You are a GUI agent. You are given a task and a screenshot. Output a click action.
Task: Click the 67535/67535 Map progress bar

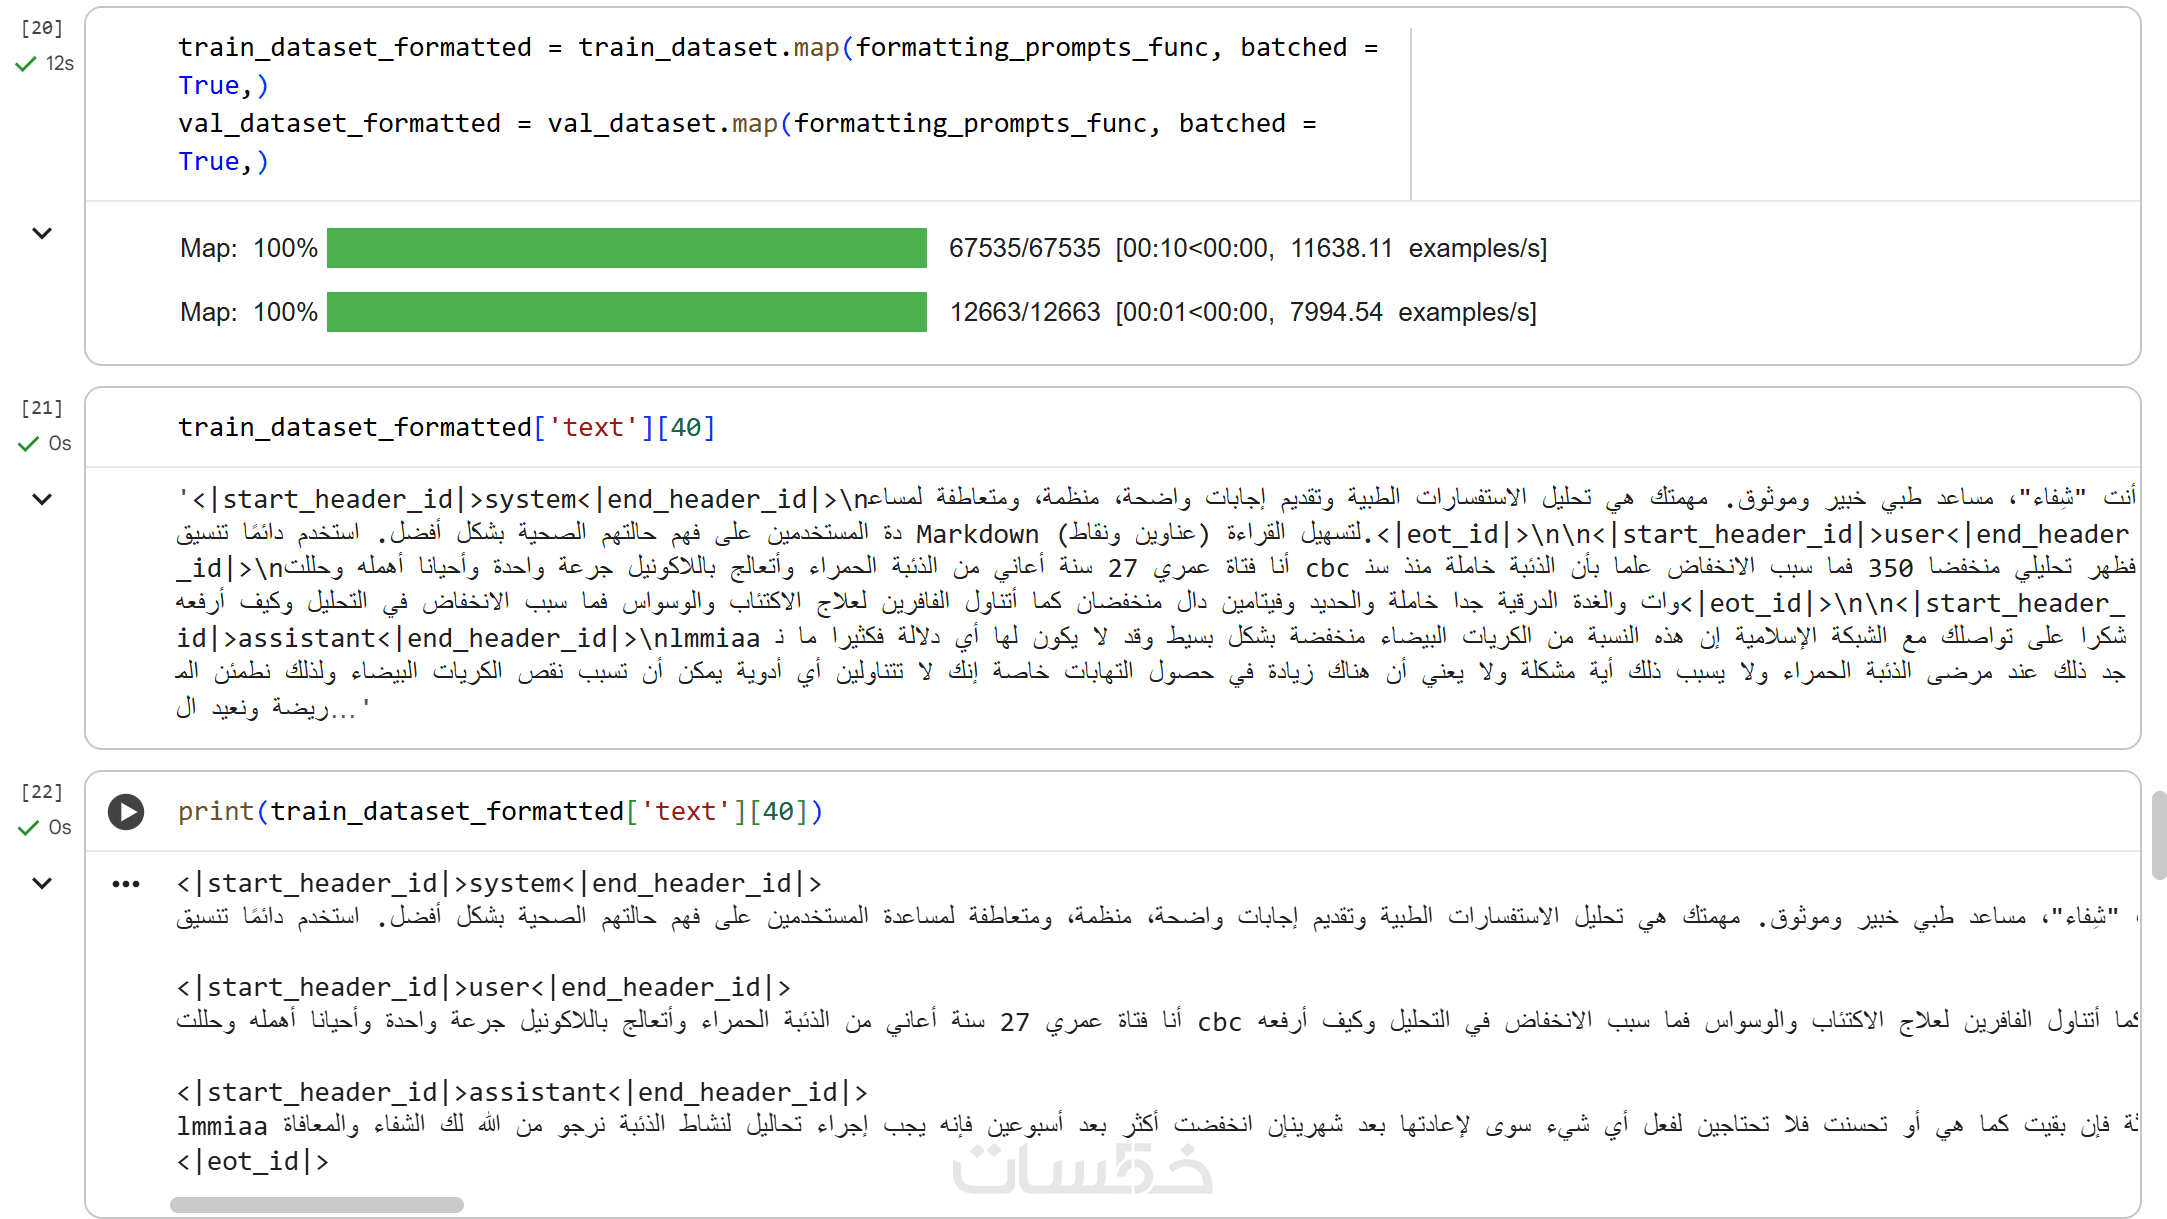[626, 248]
